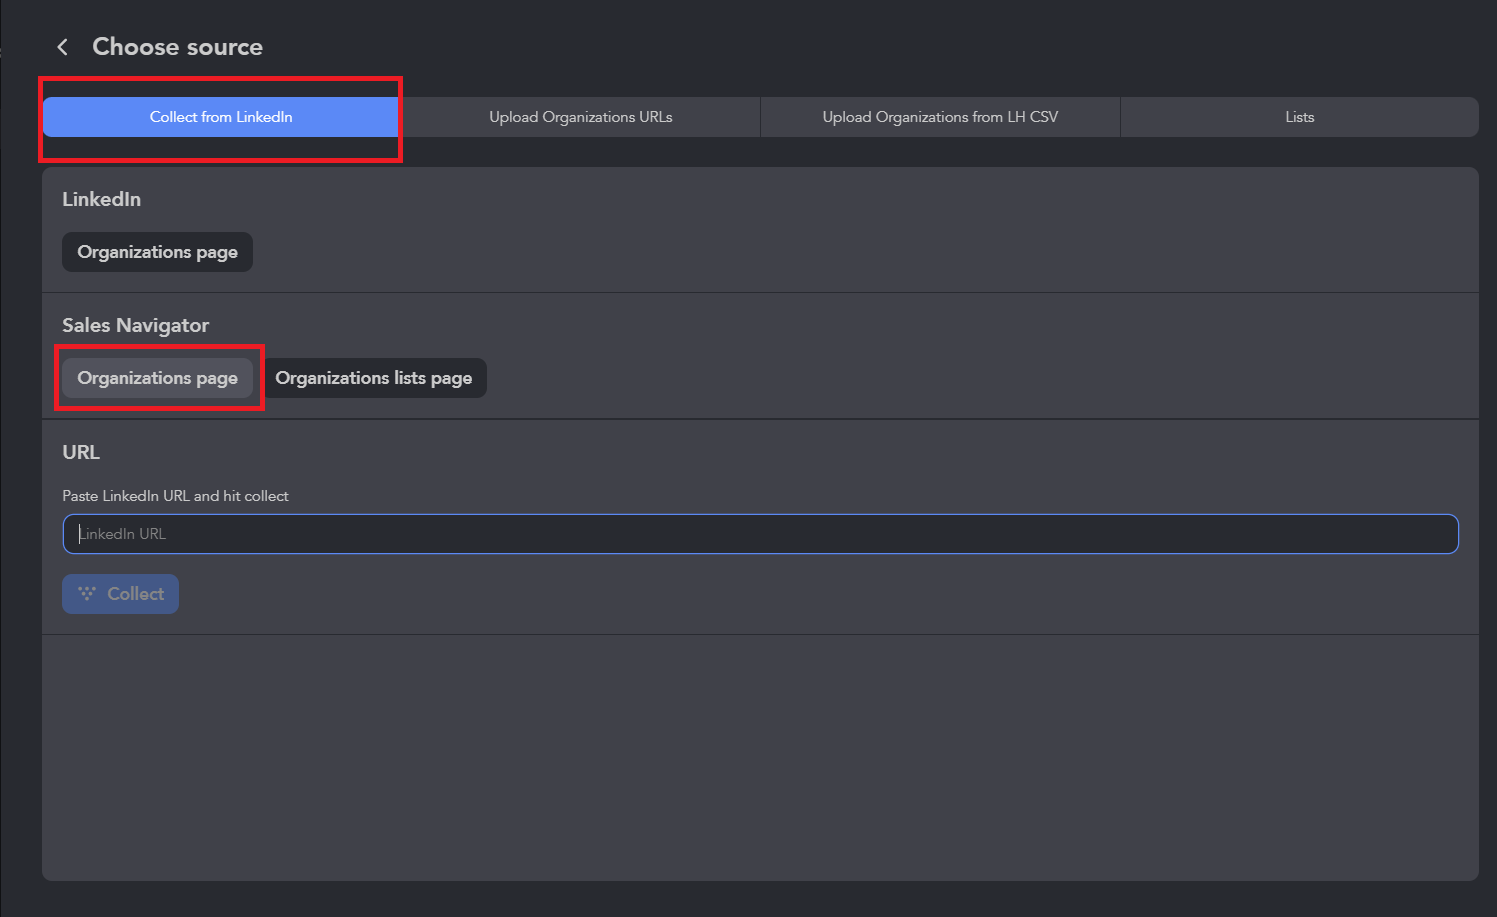
Task: Switch to Upload Organizations URLs tab
Action: [580, 117]
